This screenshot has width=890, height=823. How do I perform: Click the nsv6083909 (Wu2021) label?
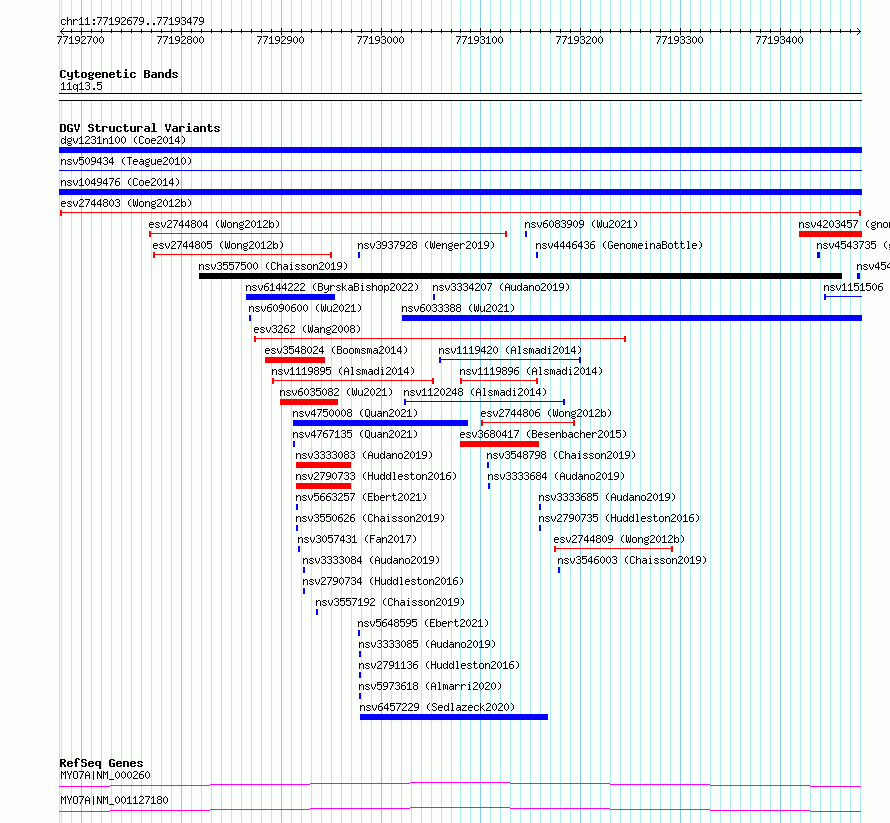coord(581,224)
